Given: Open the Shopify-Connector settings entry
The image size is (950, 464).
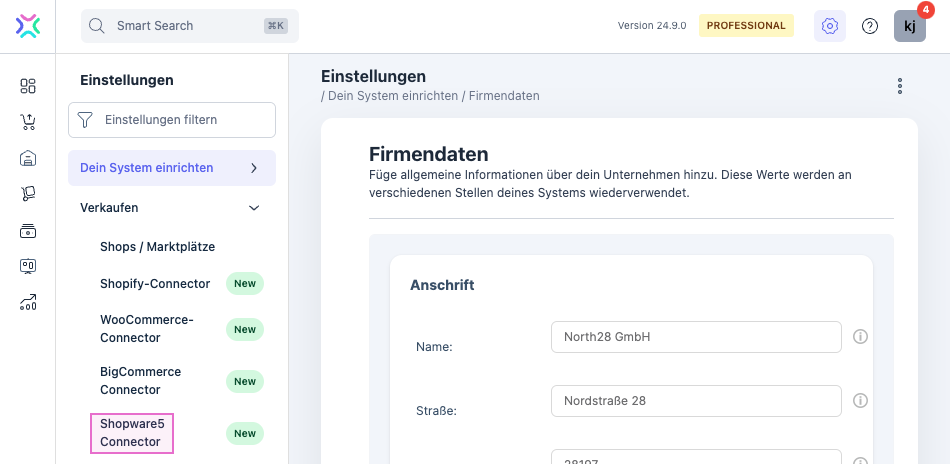Looking at the screenshot, I should click(155, 283).
